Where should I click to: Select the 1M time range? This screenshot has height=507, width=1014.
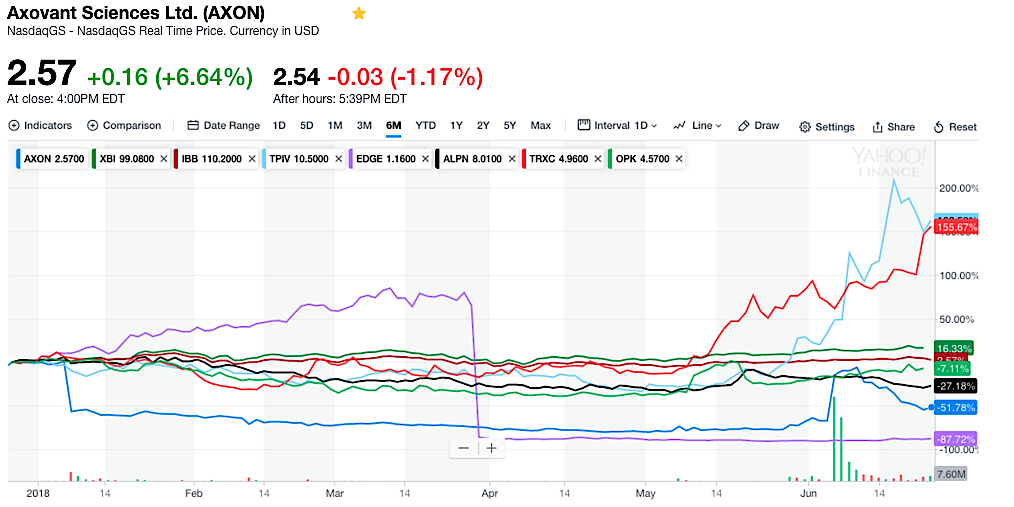[x=335, y=125]
